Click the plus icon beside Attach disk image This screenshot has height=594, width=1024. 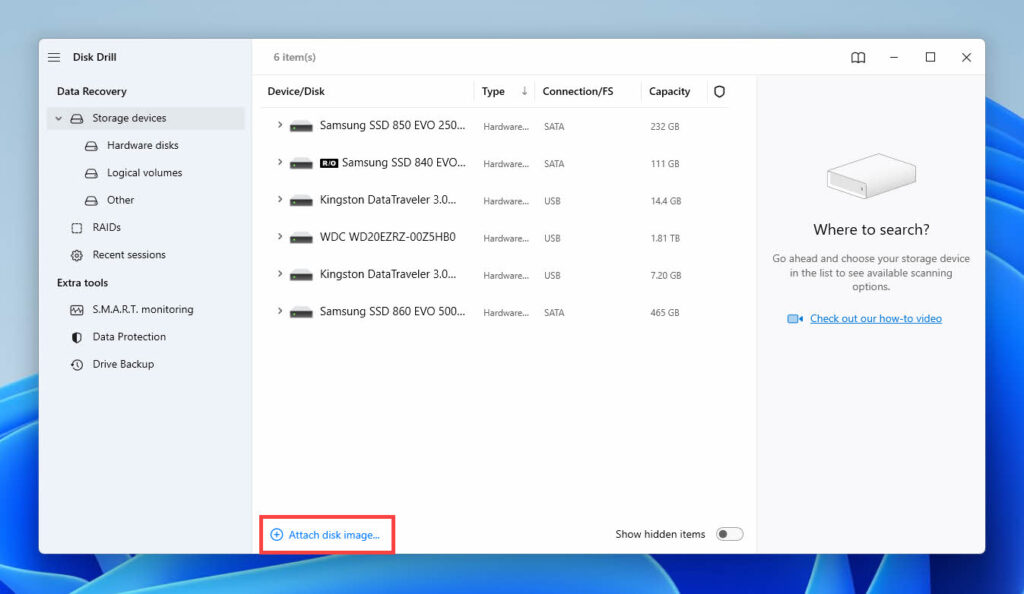(276, 534)
